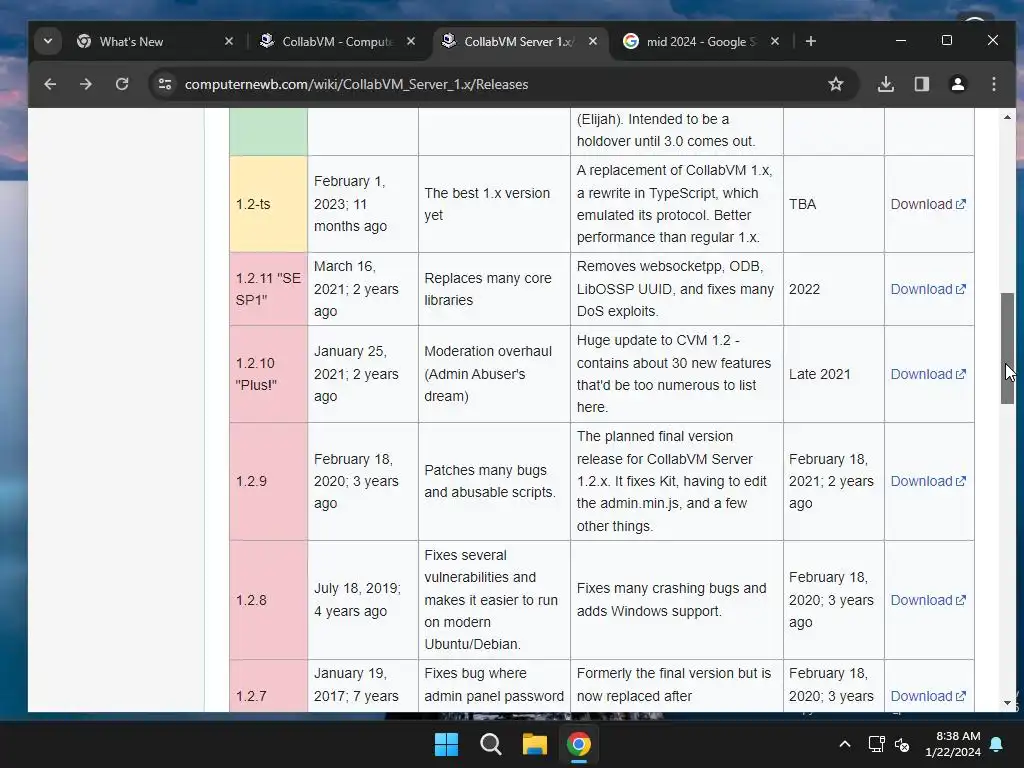Click the 1.2-ts version cell
The height and width of the screenshot is (768, 1024).
pyautogui.click(x=268, y=204)
